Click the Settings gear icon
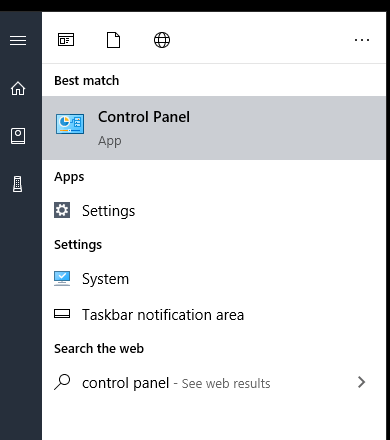Screen dimensions: 390x440 (x=62, y=210)
